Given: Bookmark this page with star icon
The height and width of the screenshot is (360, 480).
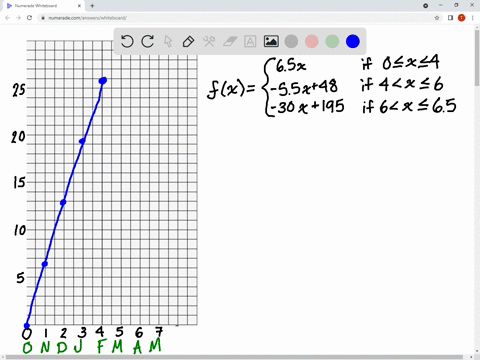Looking at the screenshot, I should 437,18.
